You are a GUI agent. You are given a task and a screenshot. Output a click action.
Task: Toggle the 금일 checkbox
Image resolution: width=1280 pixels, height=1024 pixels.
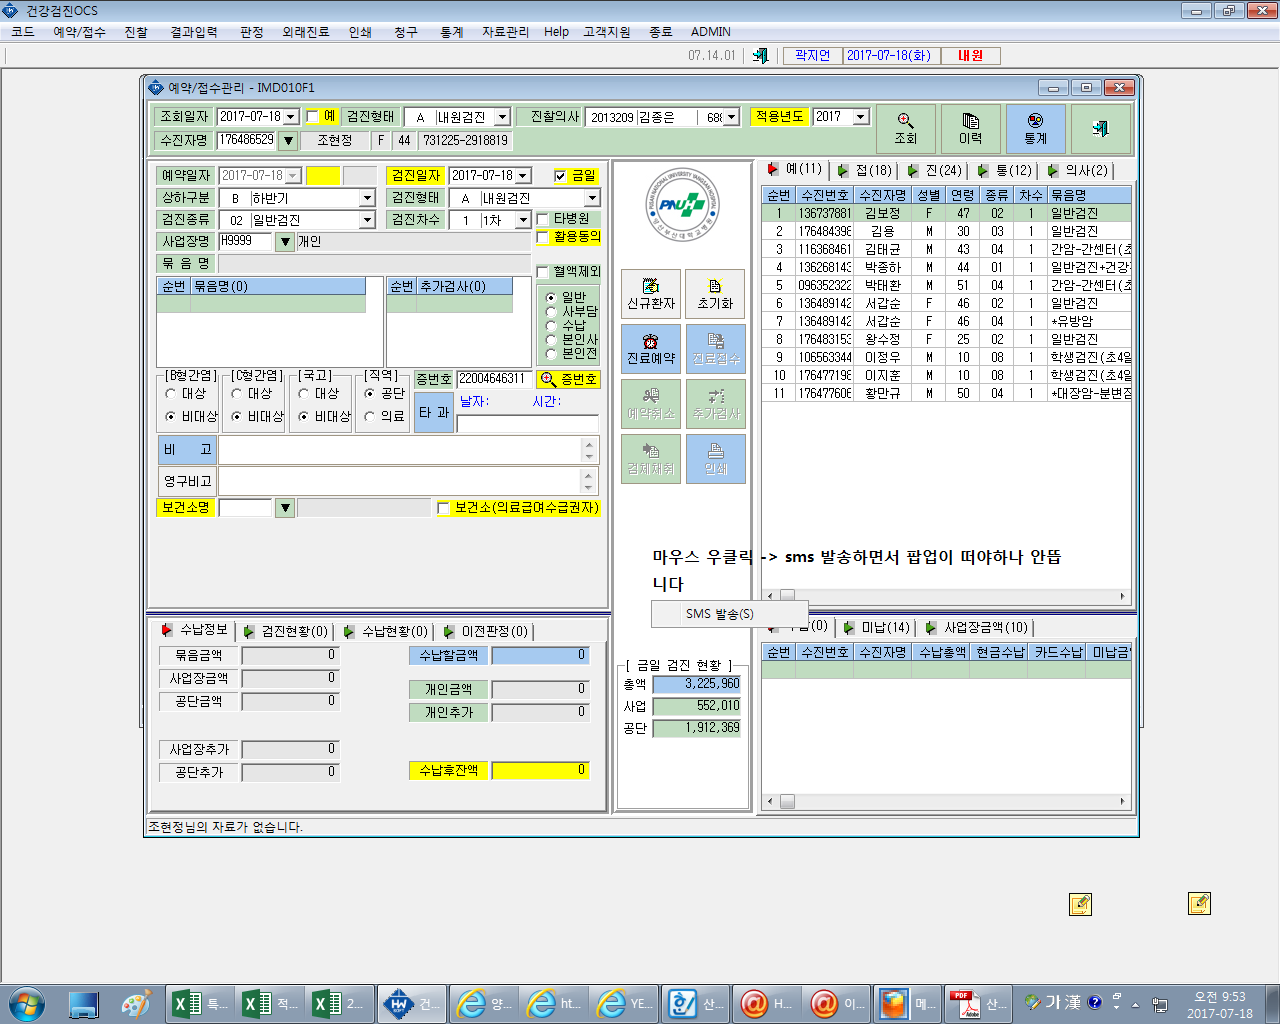click(560, 176)
